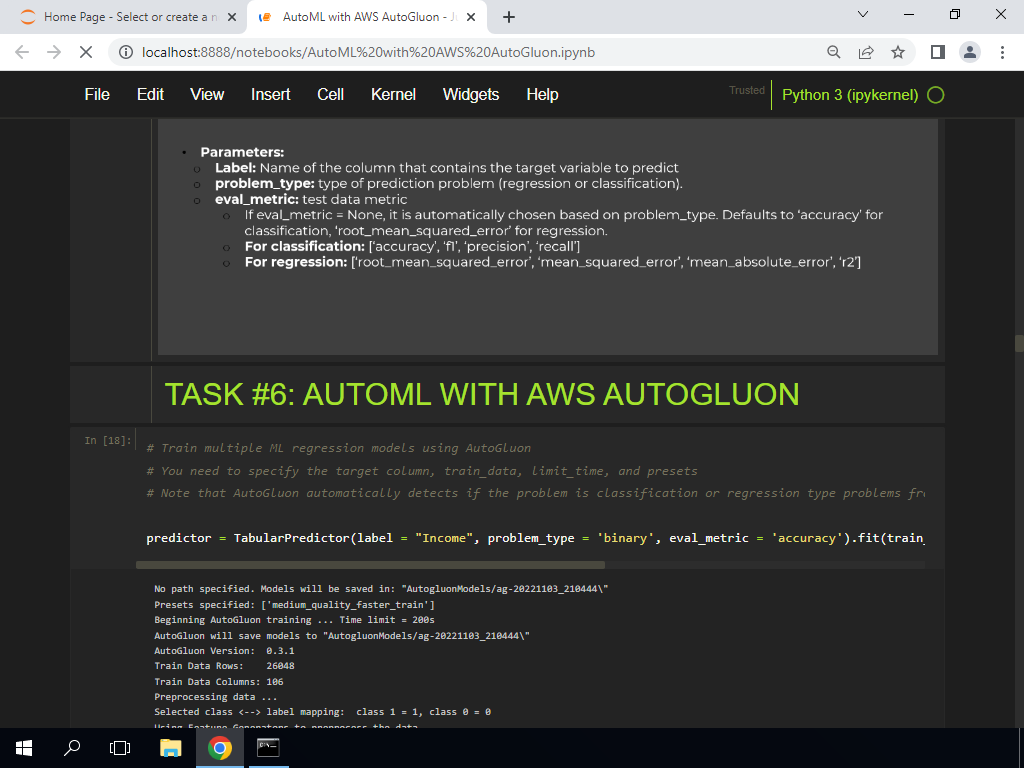Toggle the browser side panel
Image resolution: width=1024 pixels, height=768 pixels.
point(938,52)
